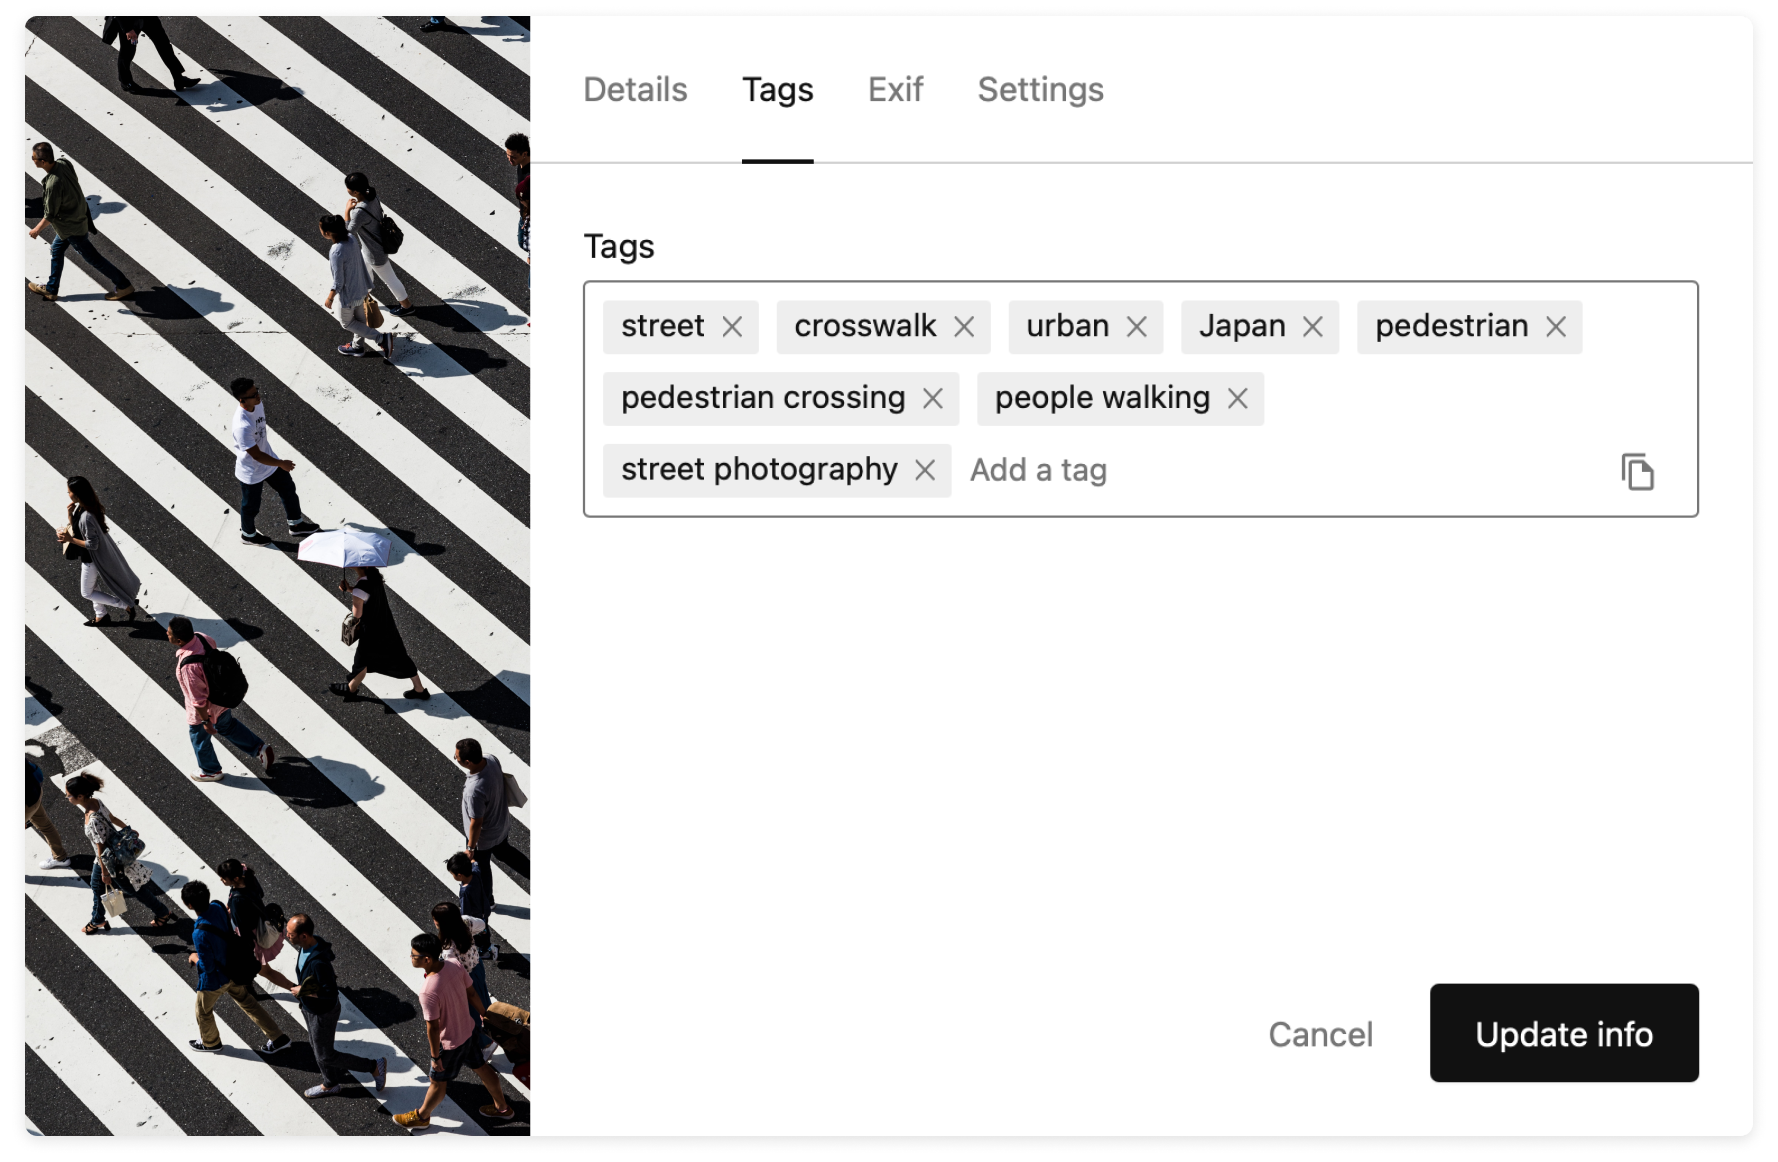The height and width of the screenshot is (1162, 1778).
Task: Click the crosswalk photo preview
Action: [x=277, y=576]
